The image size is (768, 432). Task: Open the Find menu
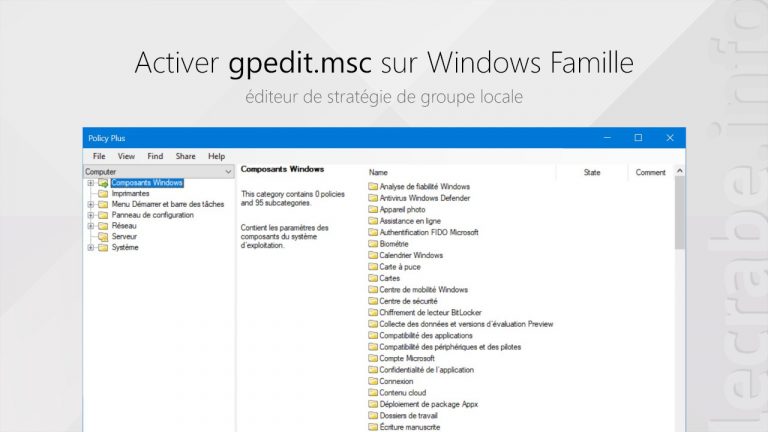pos(155,156)
